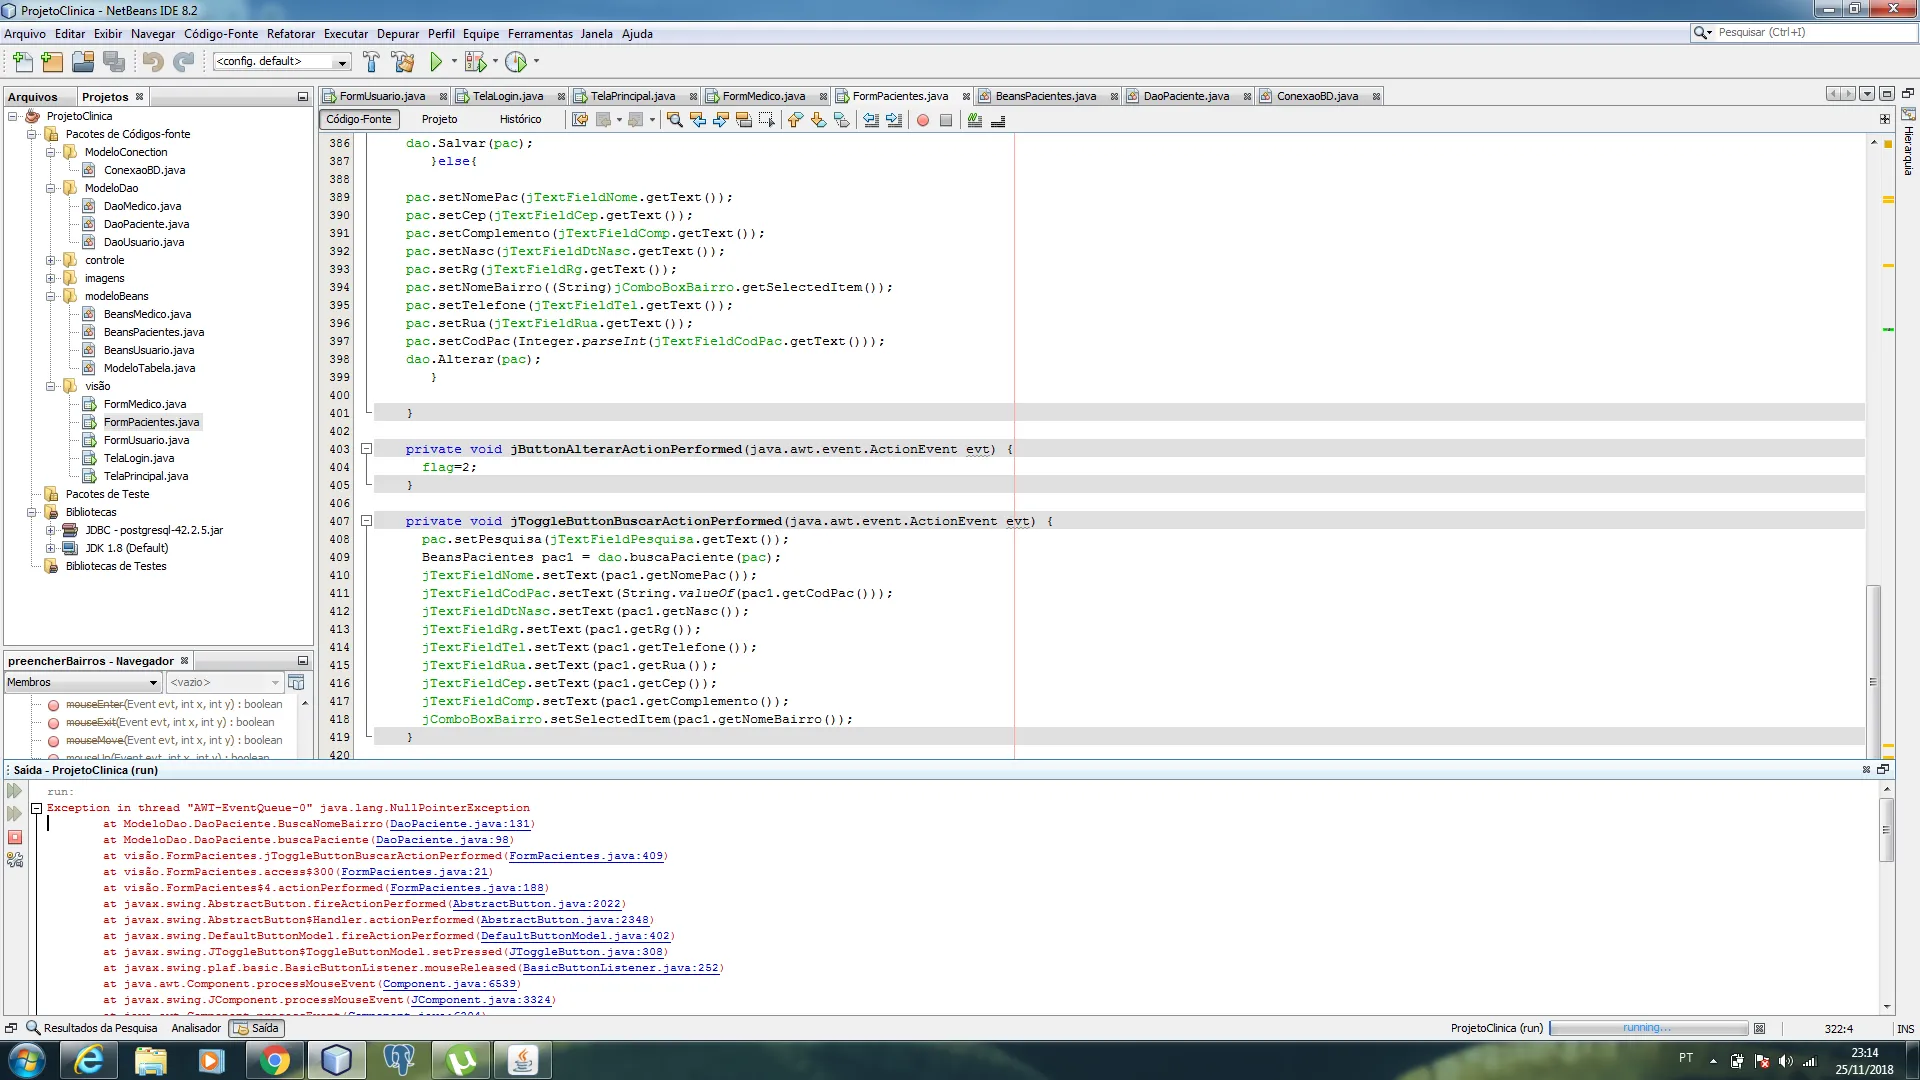Viewport: 1920px width, 1080px height.
Task: Click the New File toolbar icon
Action: coord(22,62)
